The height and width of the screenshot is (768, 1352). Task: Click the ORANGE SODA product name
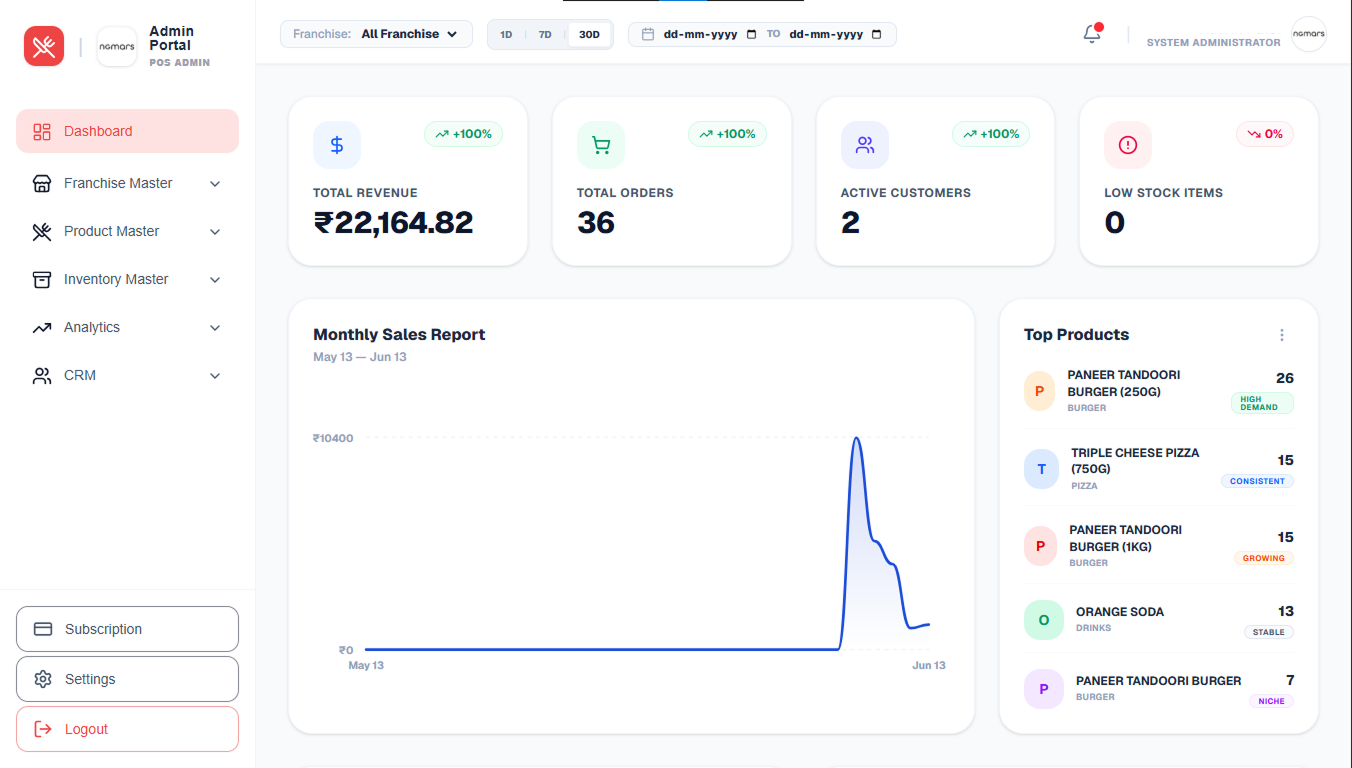click(1120, 612)
